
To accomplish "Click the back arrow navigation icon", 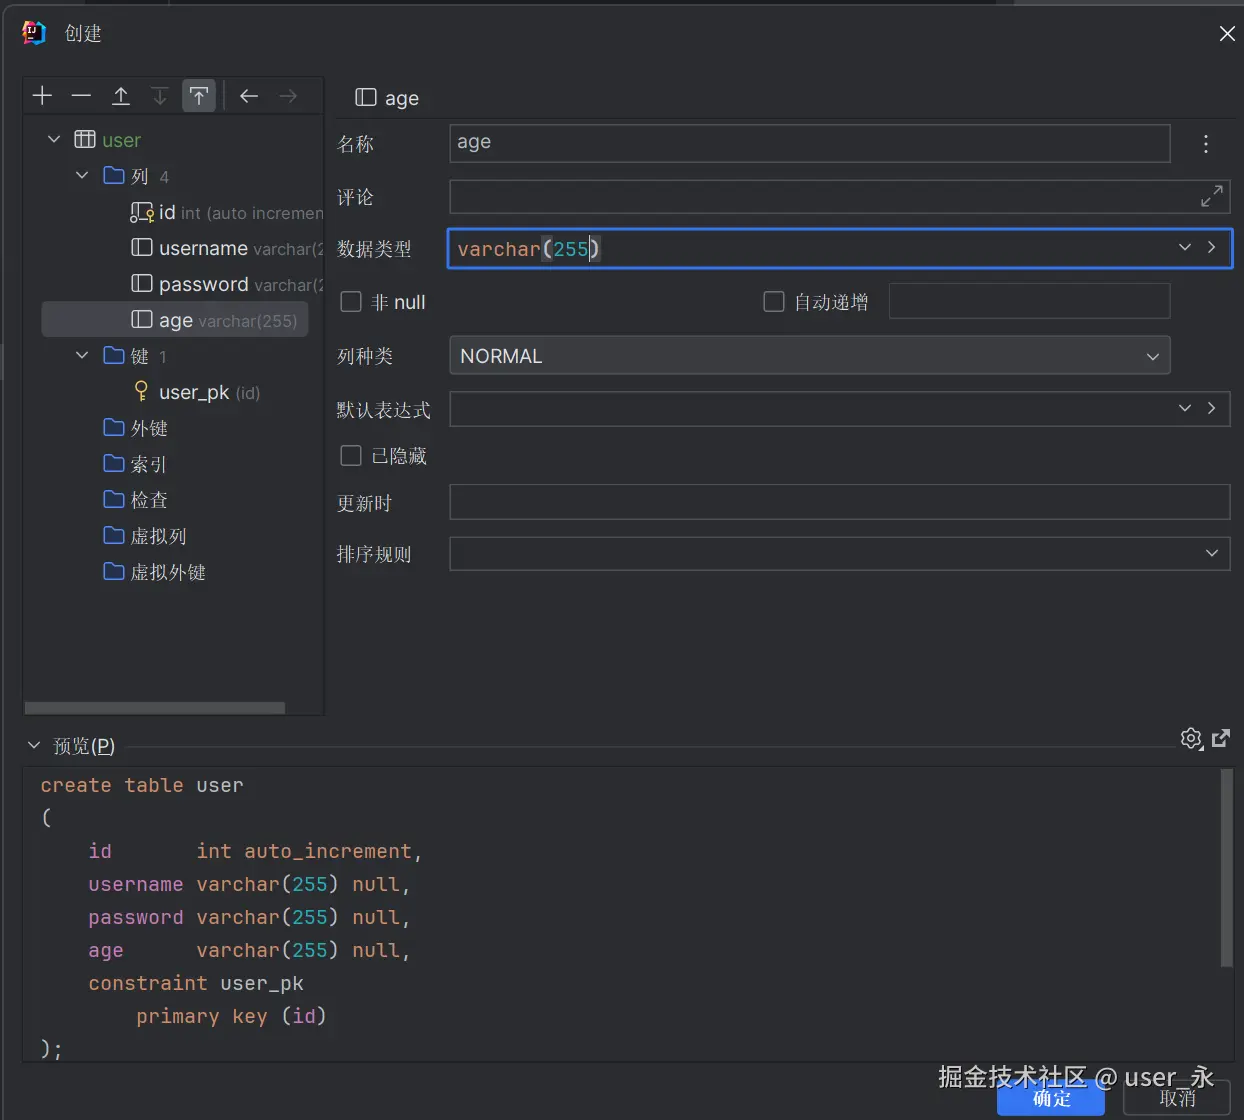I will click(249, 96).
